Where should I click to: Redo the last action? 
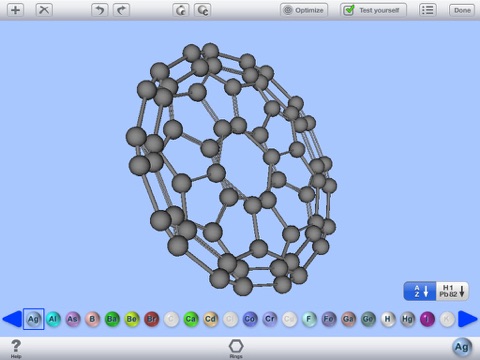pos(122,10)
